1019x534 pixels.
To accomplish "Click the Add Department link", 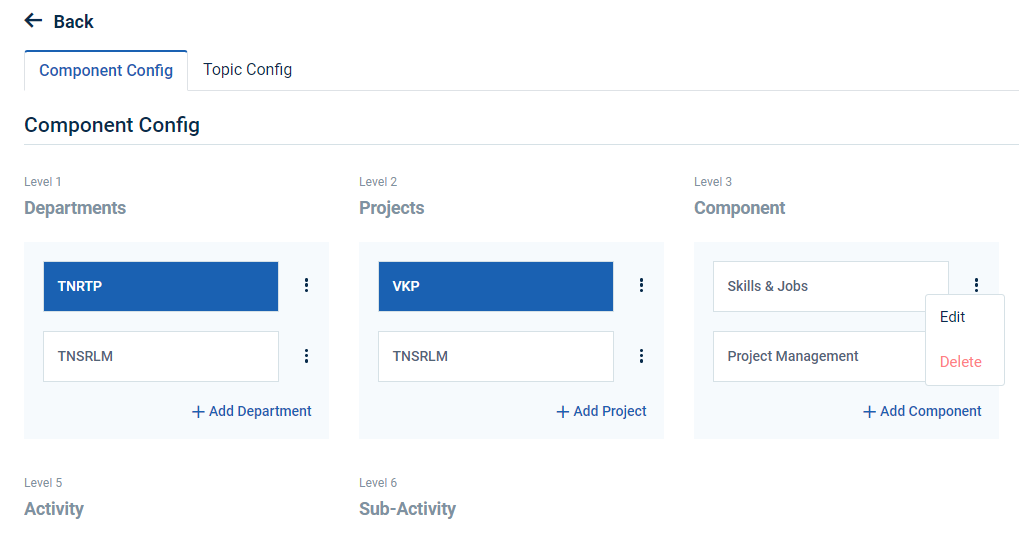I will [260, 411].
